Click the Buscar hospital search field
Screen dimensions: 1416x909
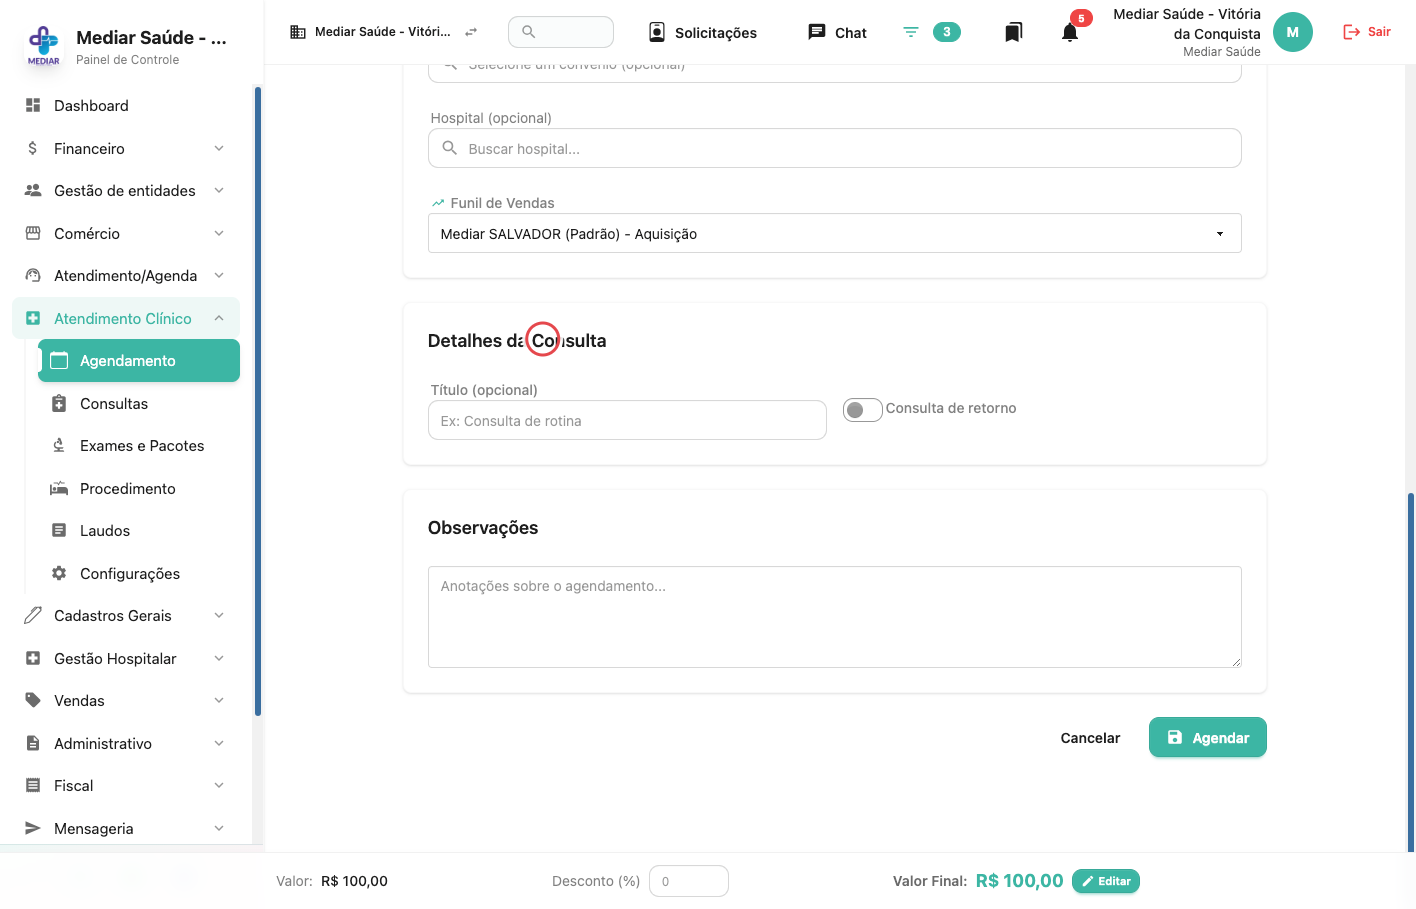point(835,148)
